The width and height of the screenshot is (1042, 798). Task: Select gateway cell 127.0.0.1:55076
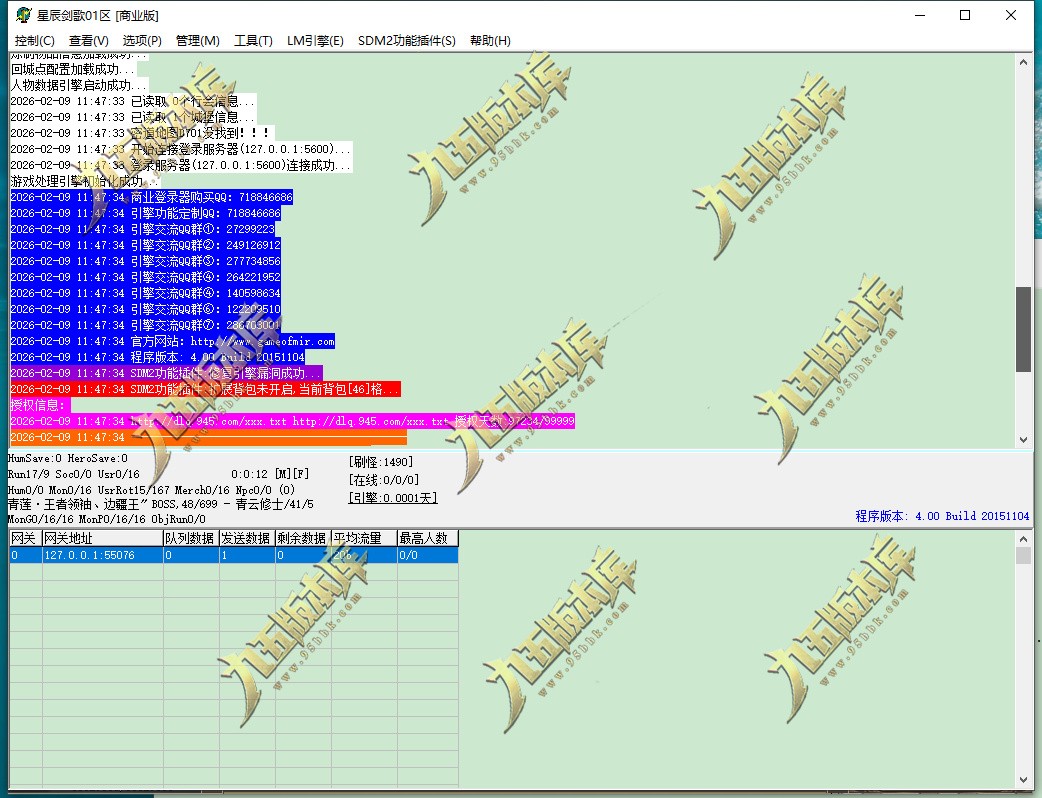pyautogui.click(x=102, y=555)
